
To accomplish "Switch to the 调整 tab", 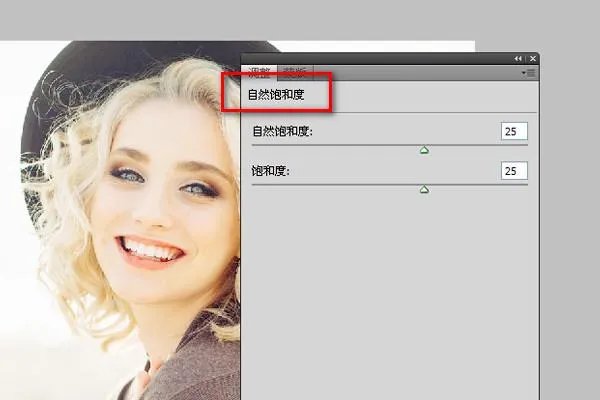I will pyautogui.click(x=259, y=73).
